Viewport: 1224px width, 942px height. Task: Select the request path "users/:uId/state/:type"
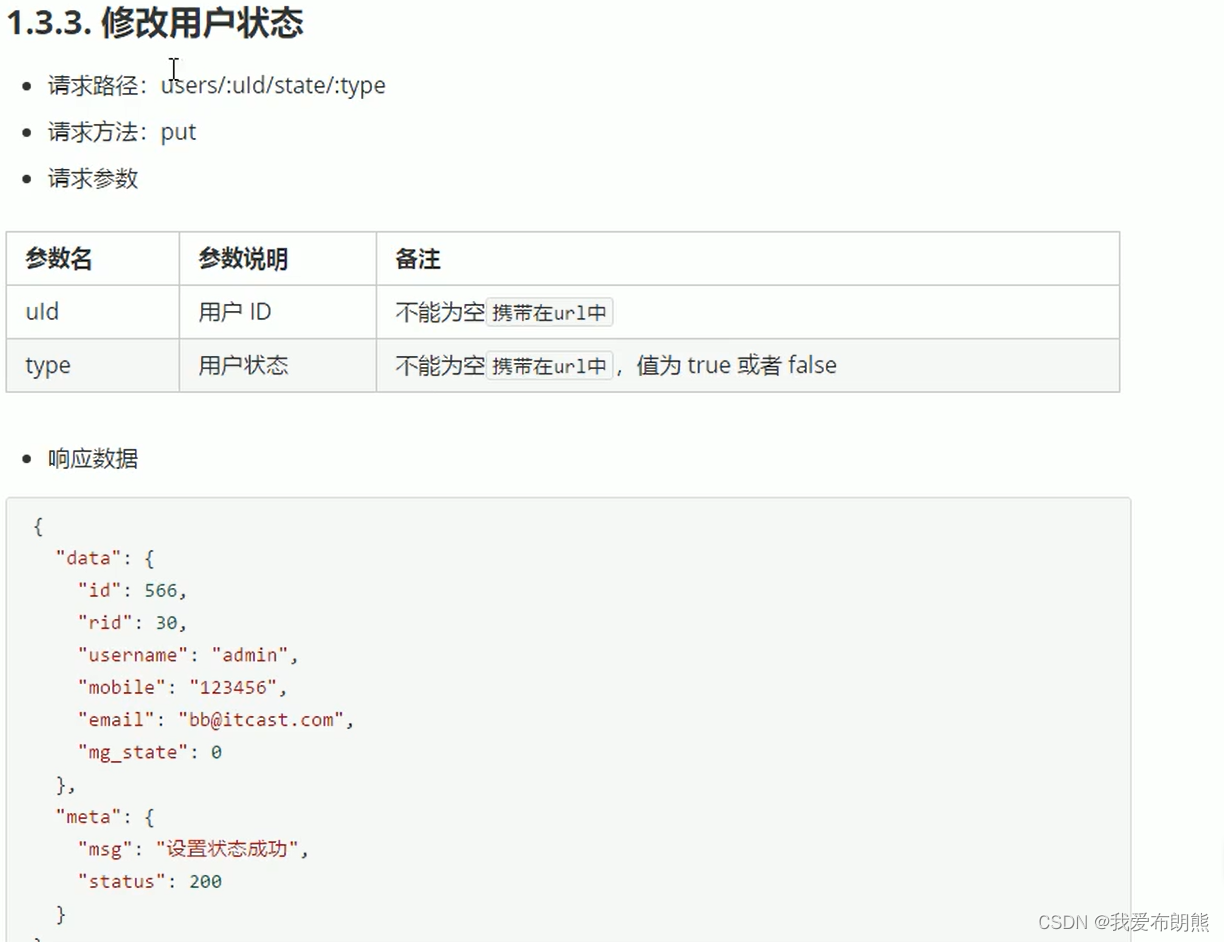[273, 85]
